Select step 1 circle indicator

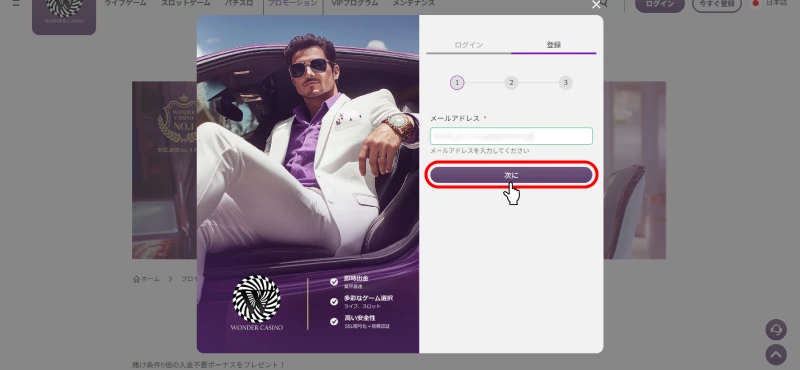tap(457, 83)
